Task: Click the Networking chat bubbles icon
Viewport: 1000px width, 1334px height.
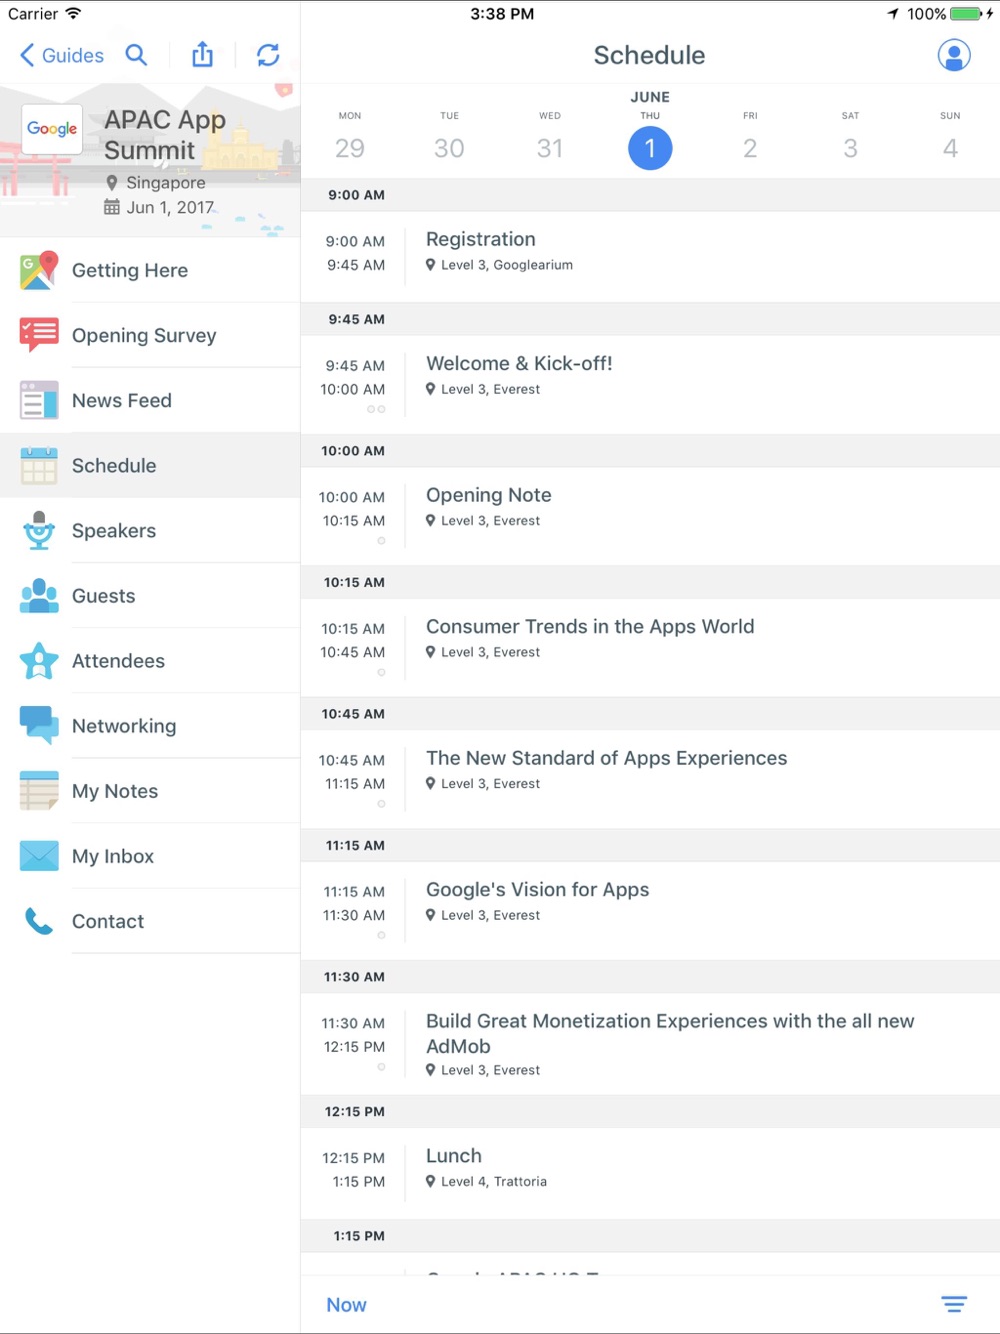Action: (39, 725)
